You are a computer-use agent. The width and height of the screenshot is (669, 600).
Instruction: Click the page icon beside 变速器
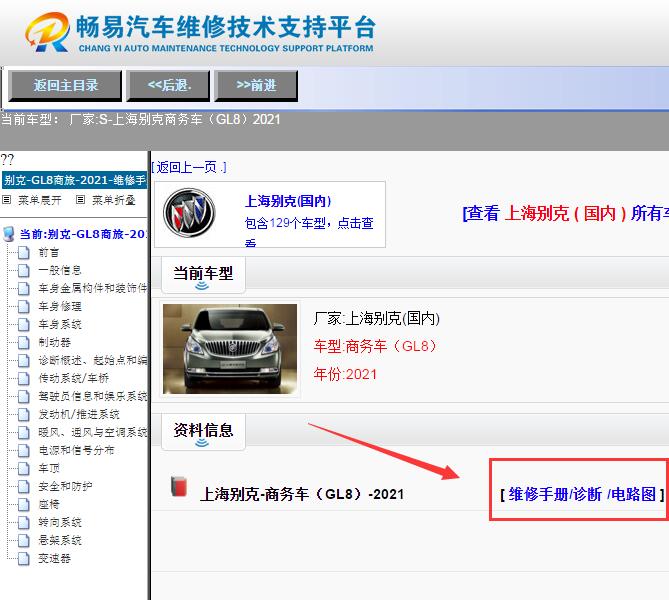pos(23,558)
